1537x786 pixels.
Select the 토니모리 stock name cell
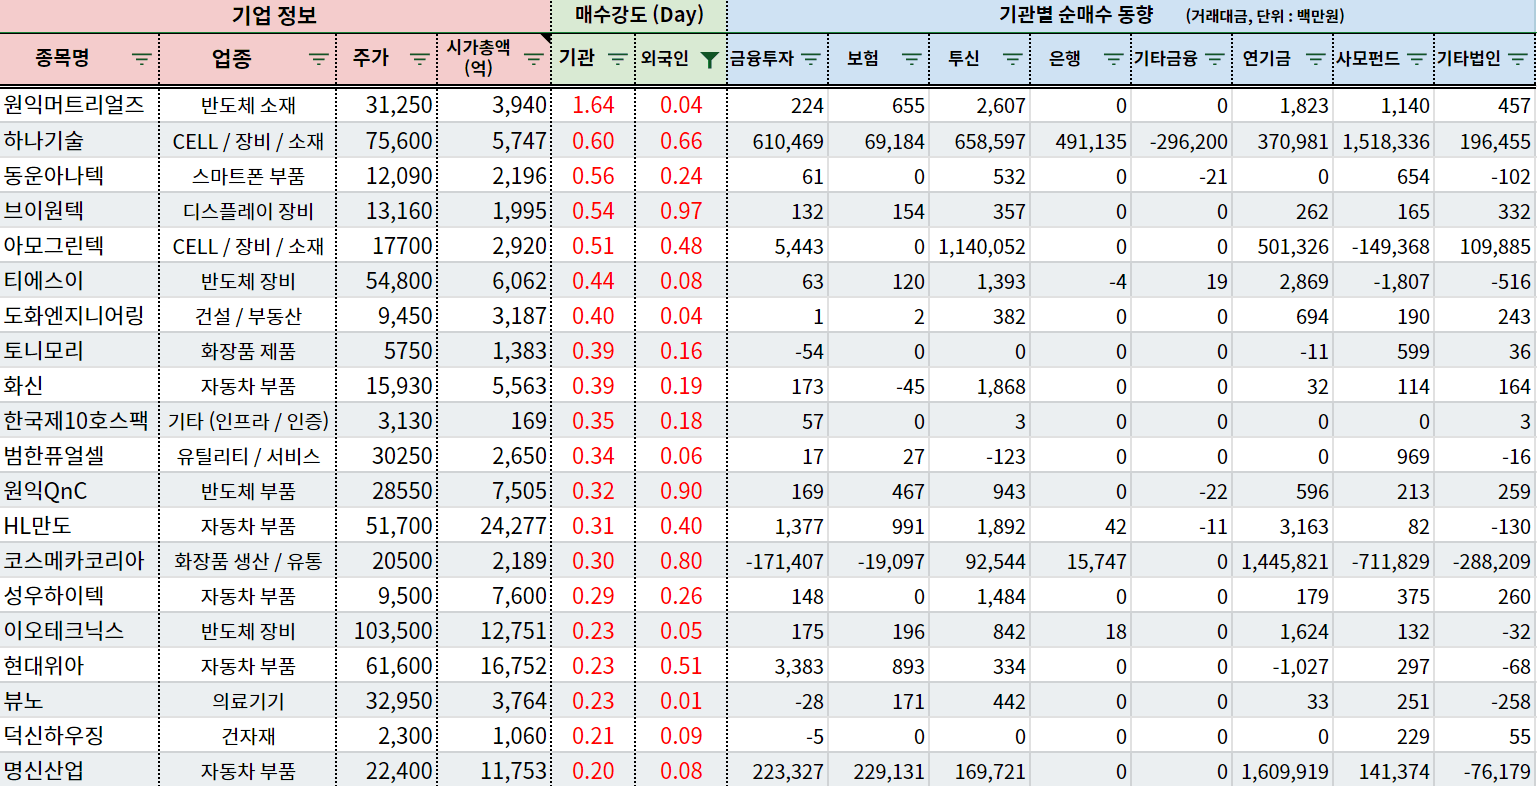(x=79, y=351)
